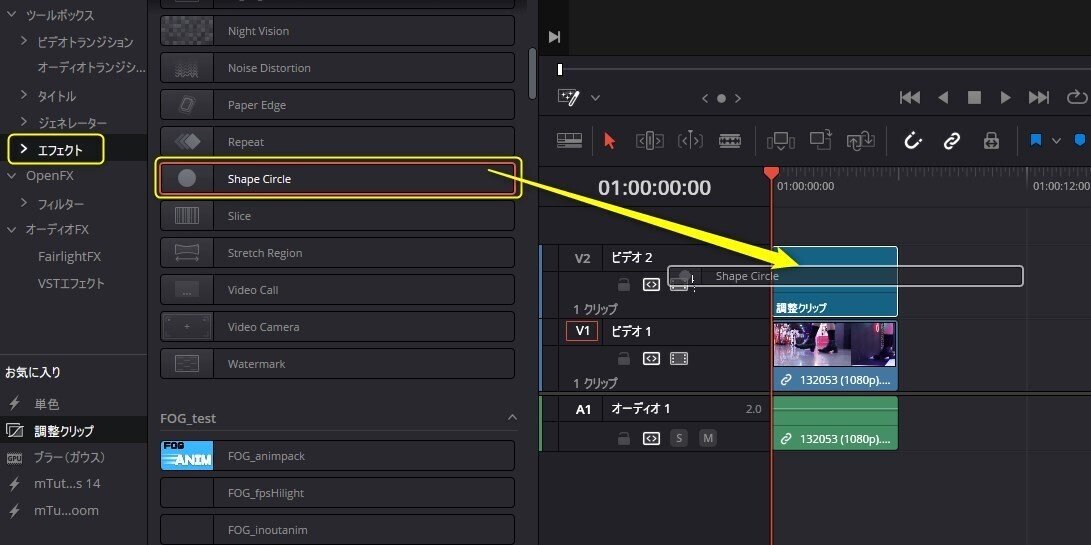Viewport: 1091px width, 545px height.
Task: Select A1 track destination control
Action: [583, 409]
